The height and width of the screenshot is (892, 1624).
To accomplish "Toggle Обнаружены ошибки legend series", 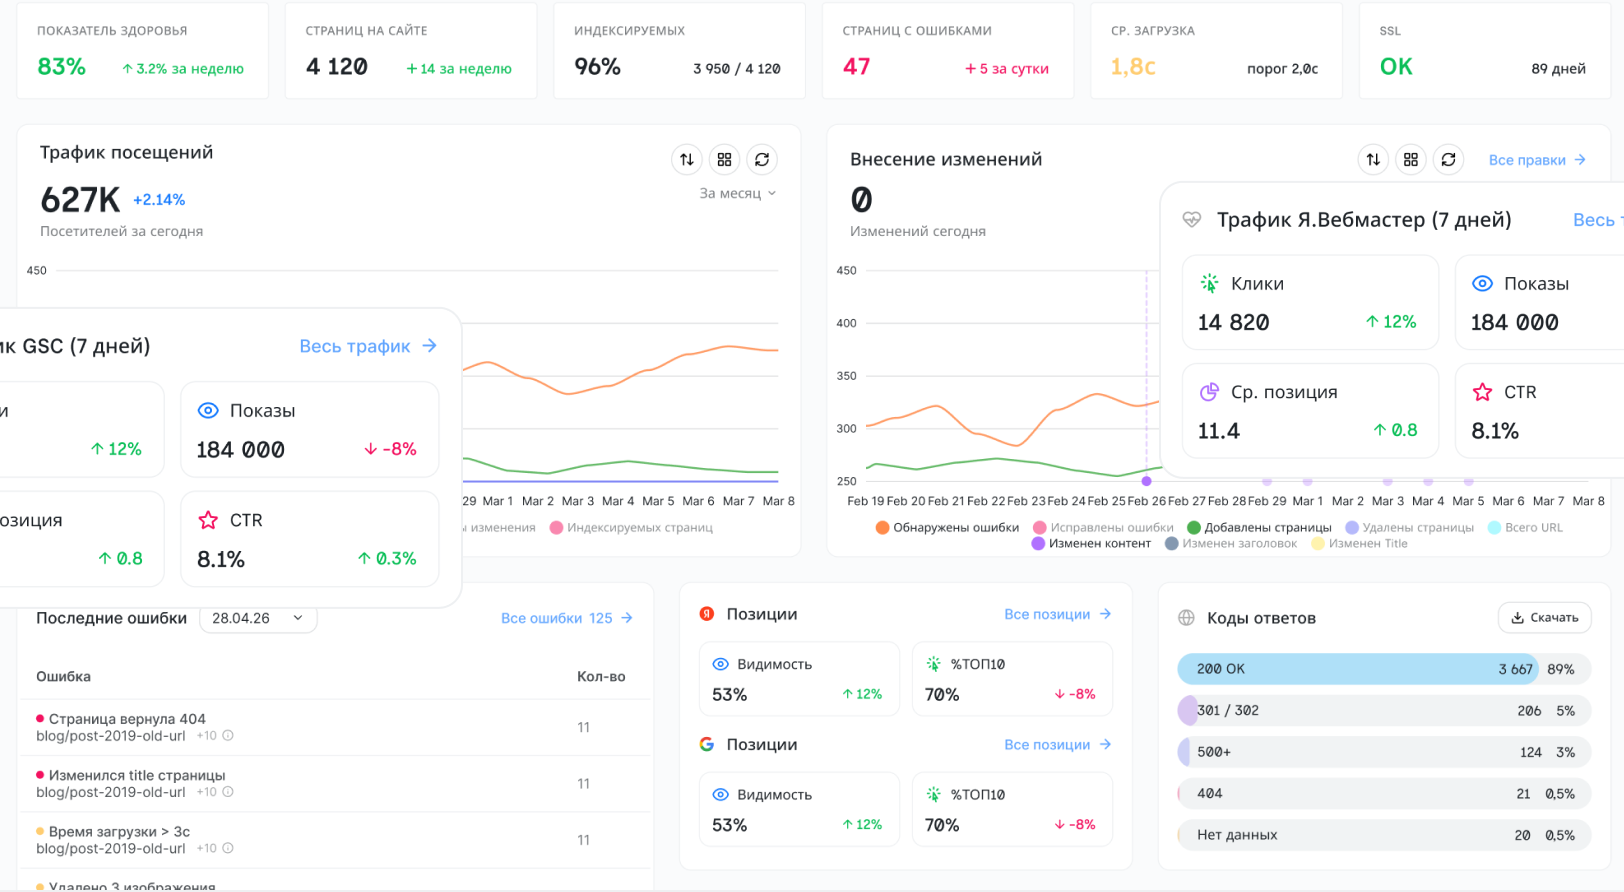I will coord(947,528).
